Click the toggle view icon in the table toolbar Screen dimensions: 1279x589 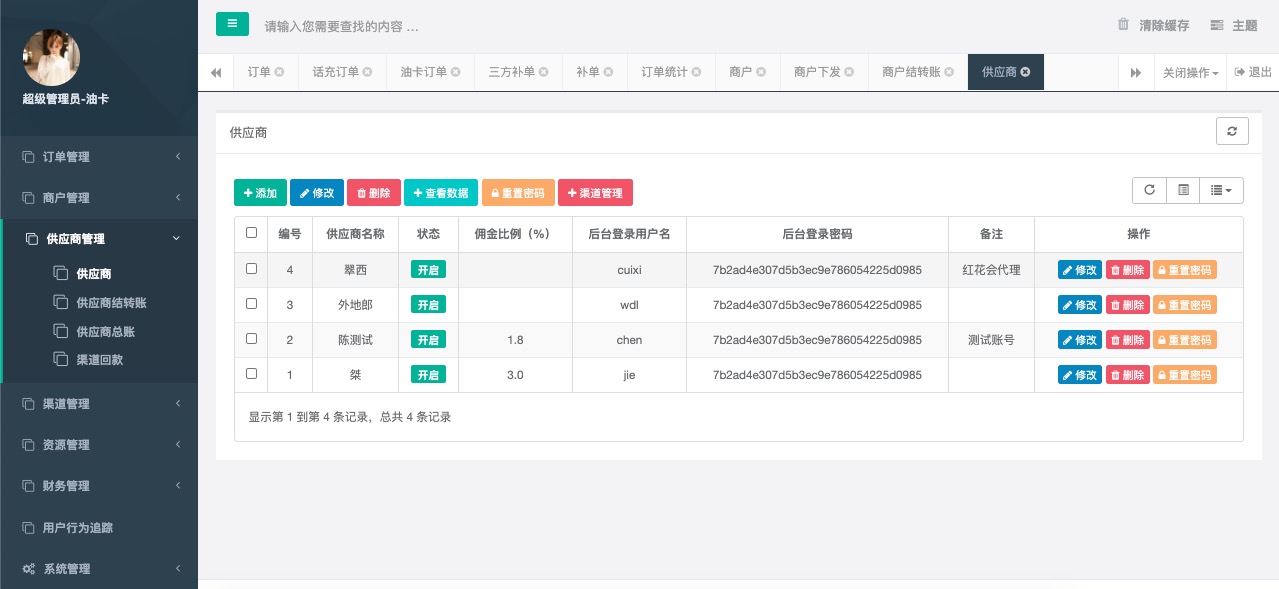click(1183, 190)
